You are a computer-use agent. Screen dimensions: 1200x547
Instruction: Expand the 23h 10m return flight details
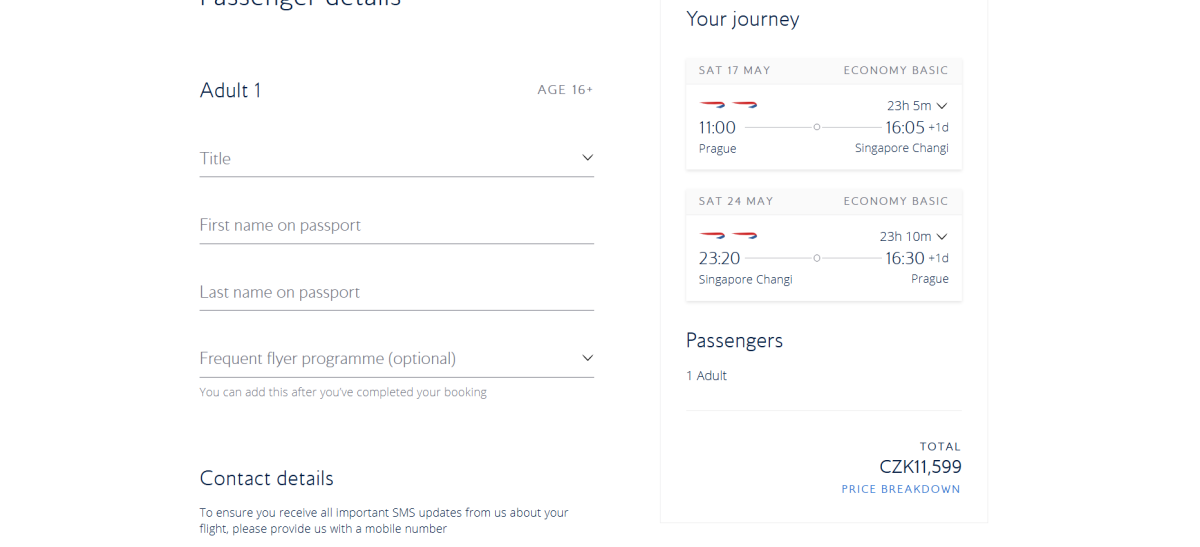913,236
